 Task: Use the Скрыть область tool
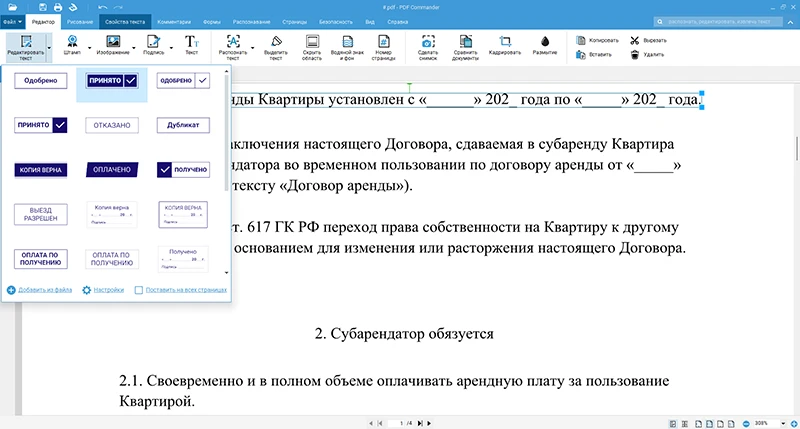coord(312,47)
